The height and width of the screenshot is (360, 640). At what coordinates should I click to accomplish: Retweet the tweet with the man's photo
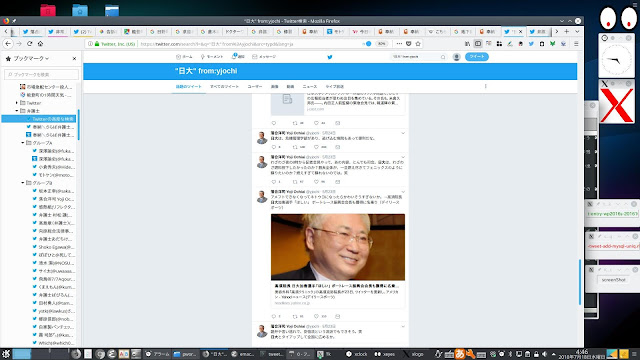pyautogui.click(x=295, y=316)
